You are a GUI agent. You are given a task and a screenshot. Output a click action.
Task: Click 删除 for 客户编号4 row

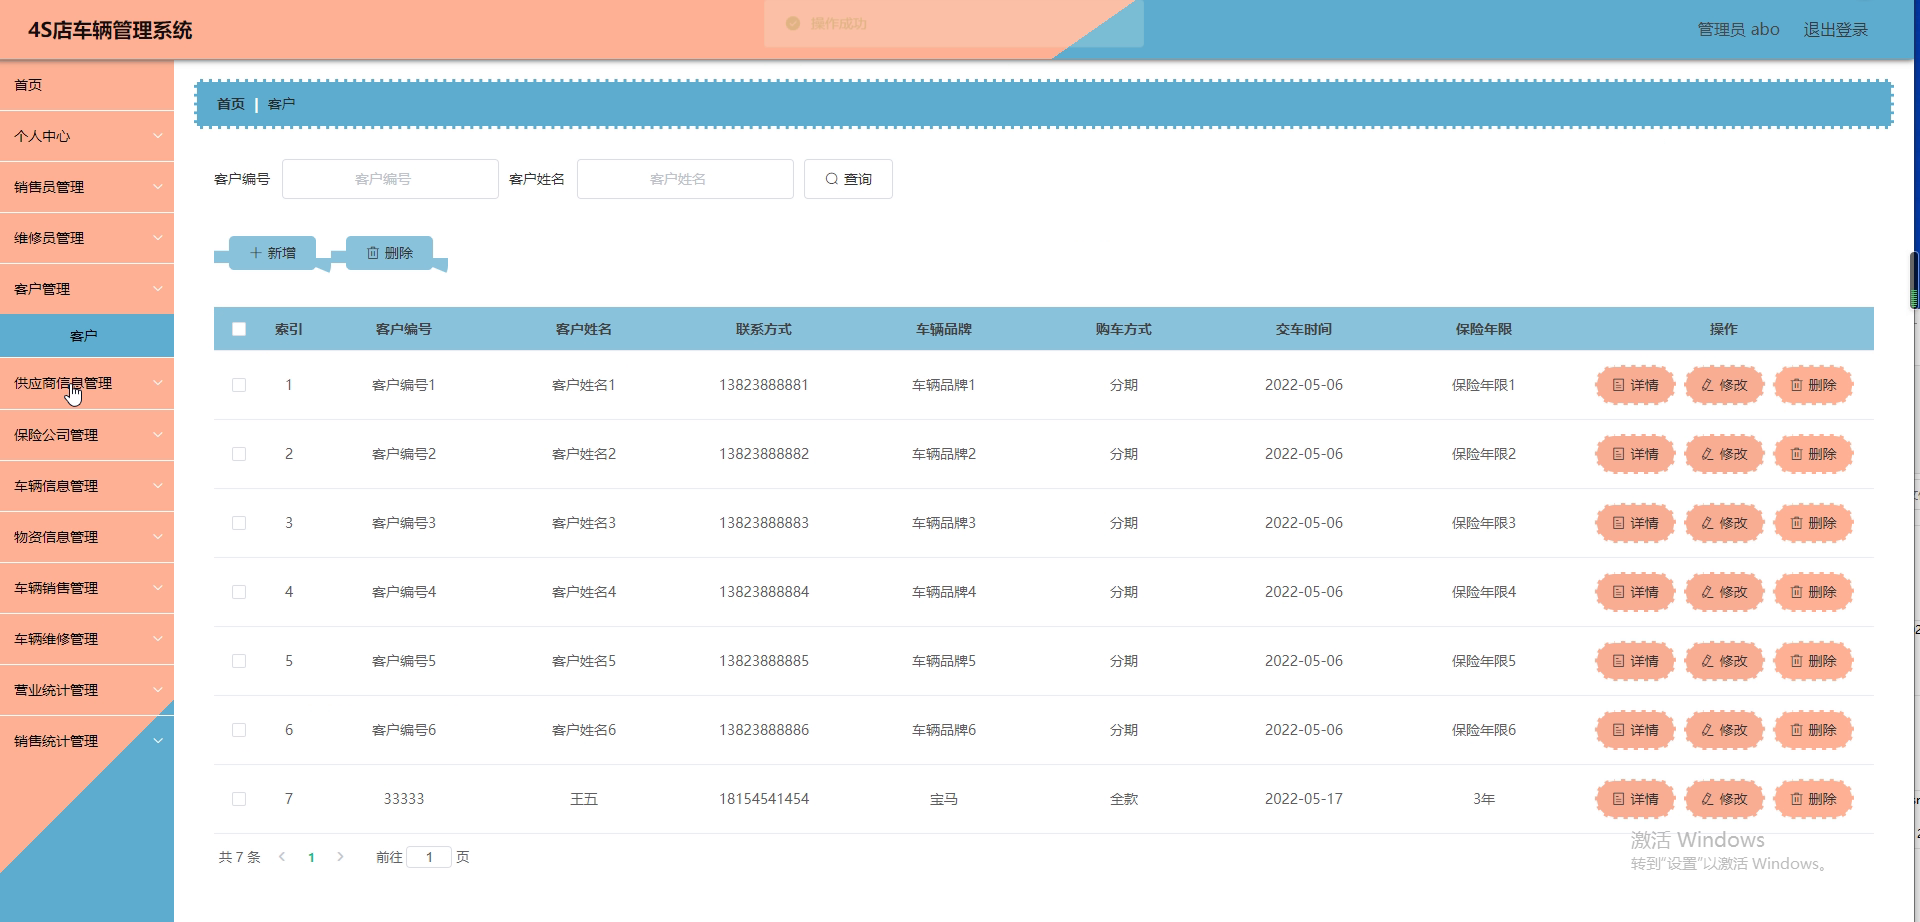tap(1813, 592)
